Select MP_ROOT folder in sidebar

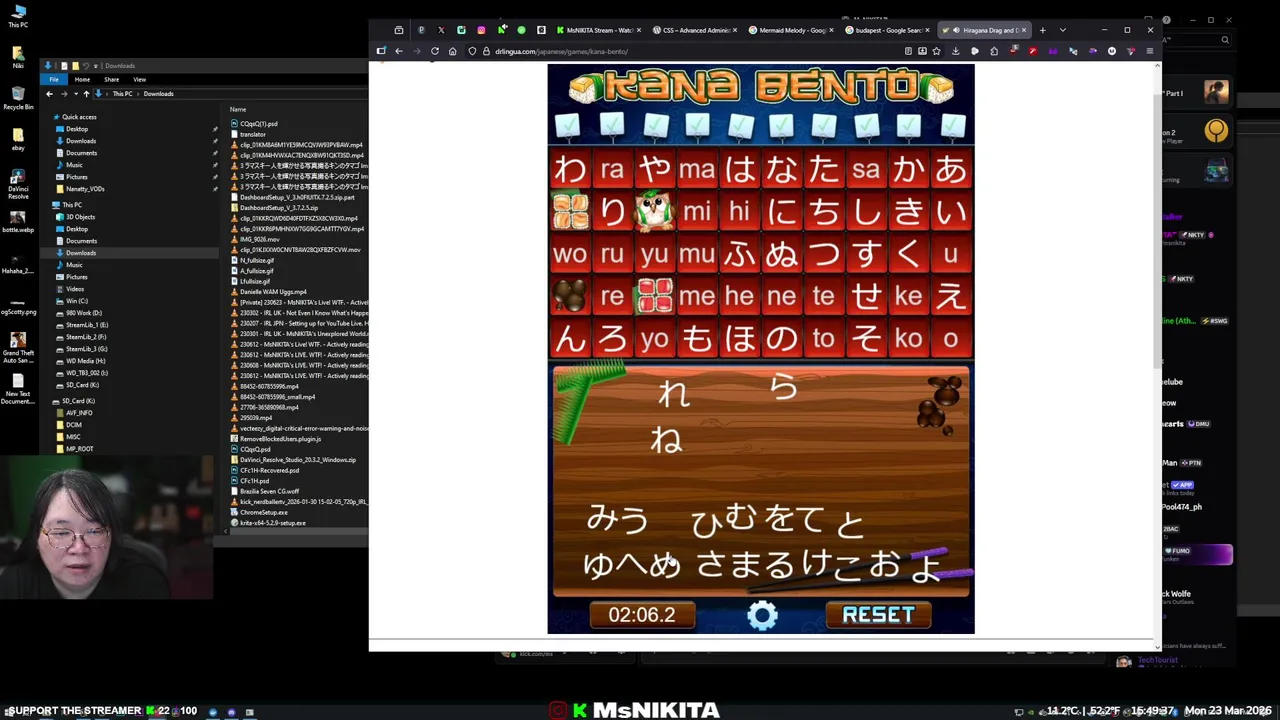click(79, 449)
